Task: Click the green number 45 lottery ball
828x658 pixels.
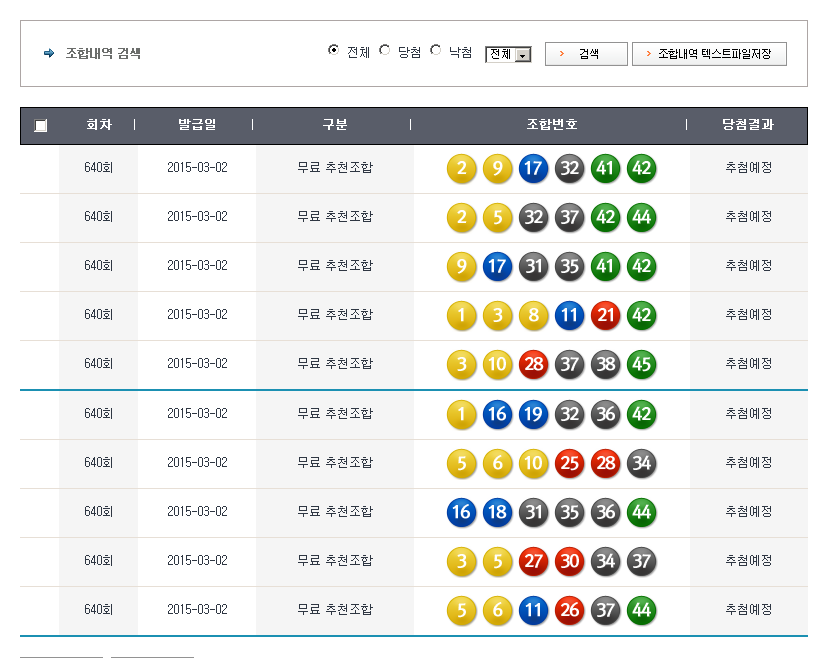Action: pos(641,365)
